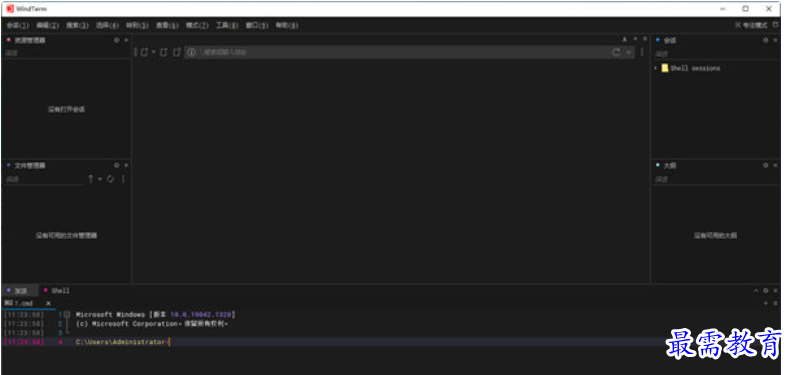Open settings gear of 会话 panel
Viewport: 790px width, 375px height.
pos(765,40)
